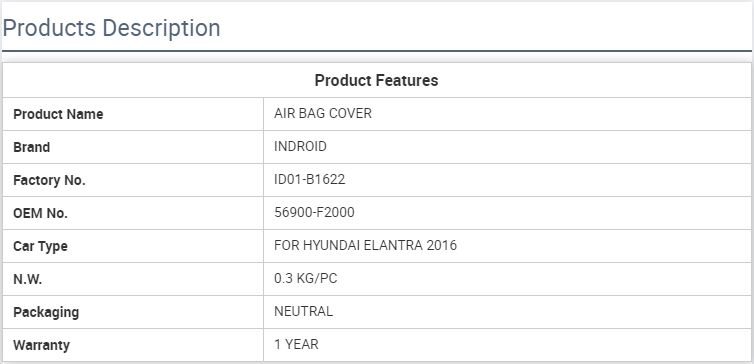Click the Factory No. label
Viewport: 754px width, 364px height.
pos(49,180)
